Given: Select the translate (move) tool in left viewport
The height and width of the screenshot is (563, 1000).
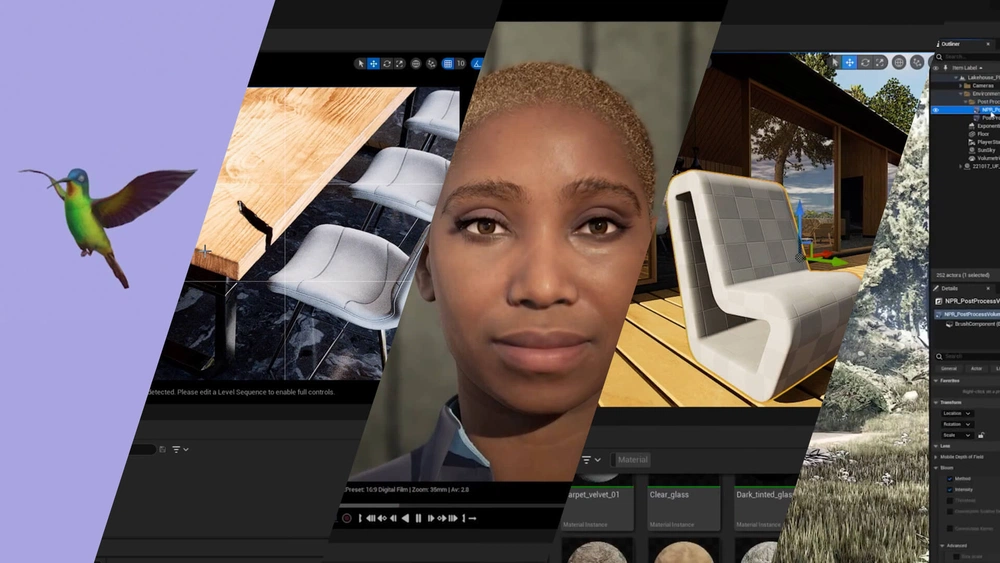Looking at the screenshot, I should click(374, 63).
